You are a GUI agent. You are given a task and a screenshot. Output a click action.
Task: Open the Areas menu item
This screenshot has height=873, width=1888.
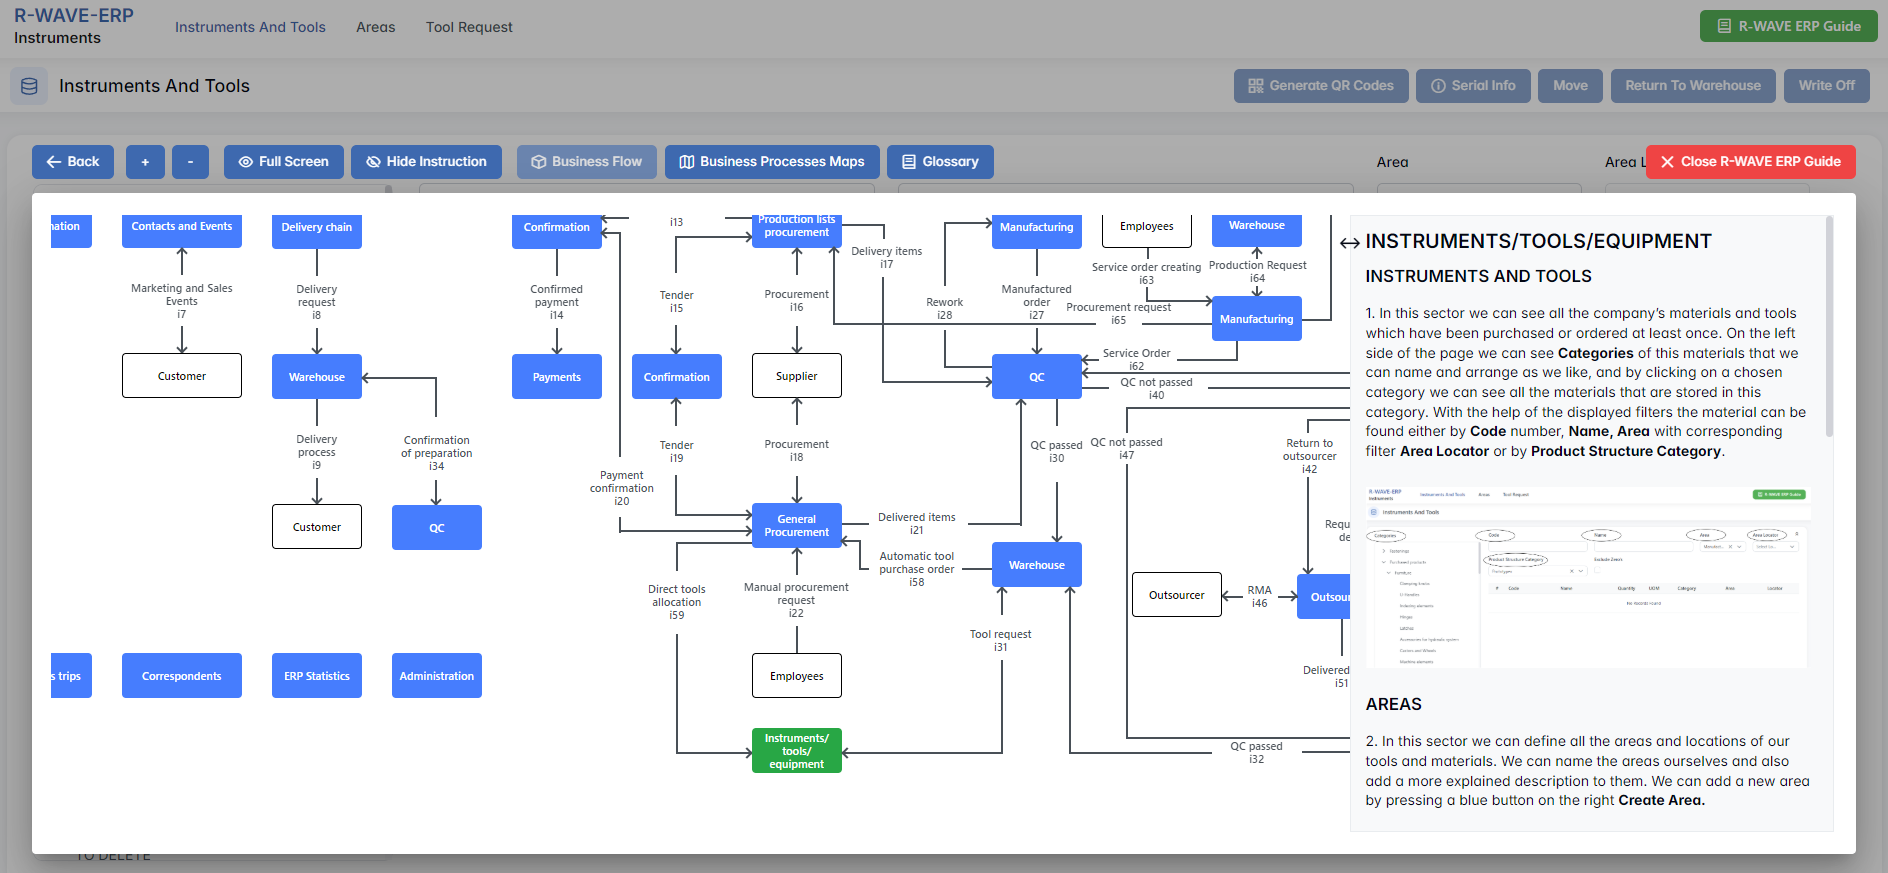375,27
